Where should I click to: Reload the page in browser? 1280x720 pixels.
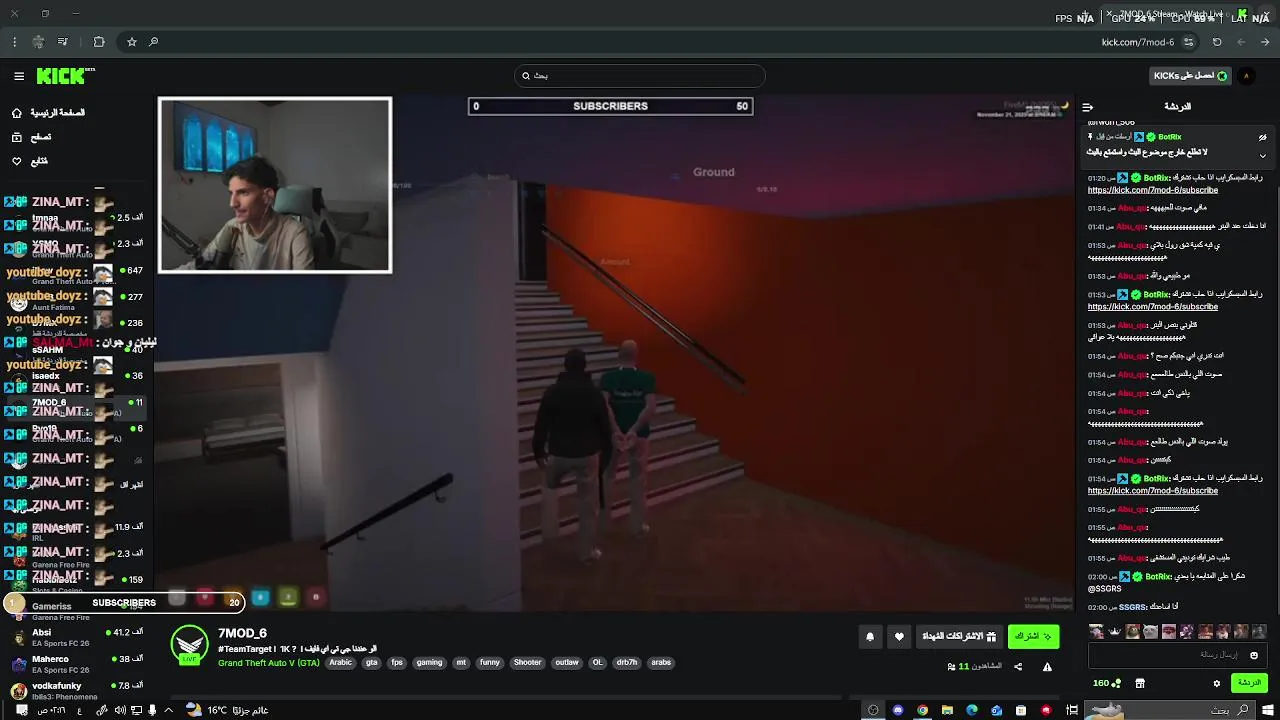(1217, 42)
